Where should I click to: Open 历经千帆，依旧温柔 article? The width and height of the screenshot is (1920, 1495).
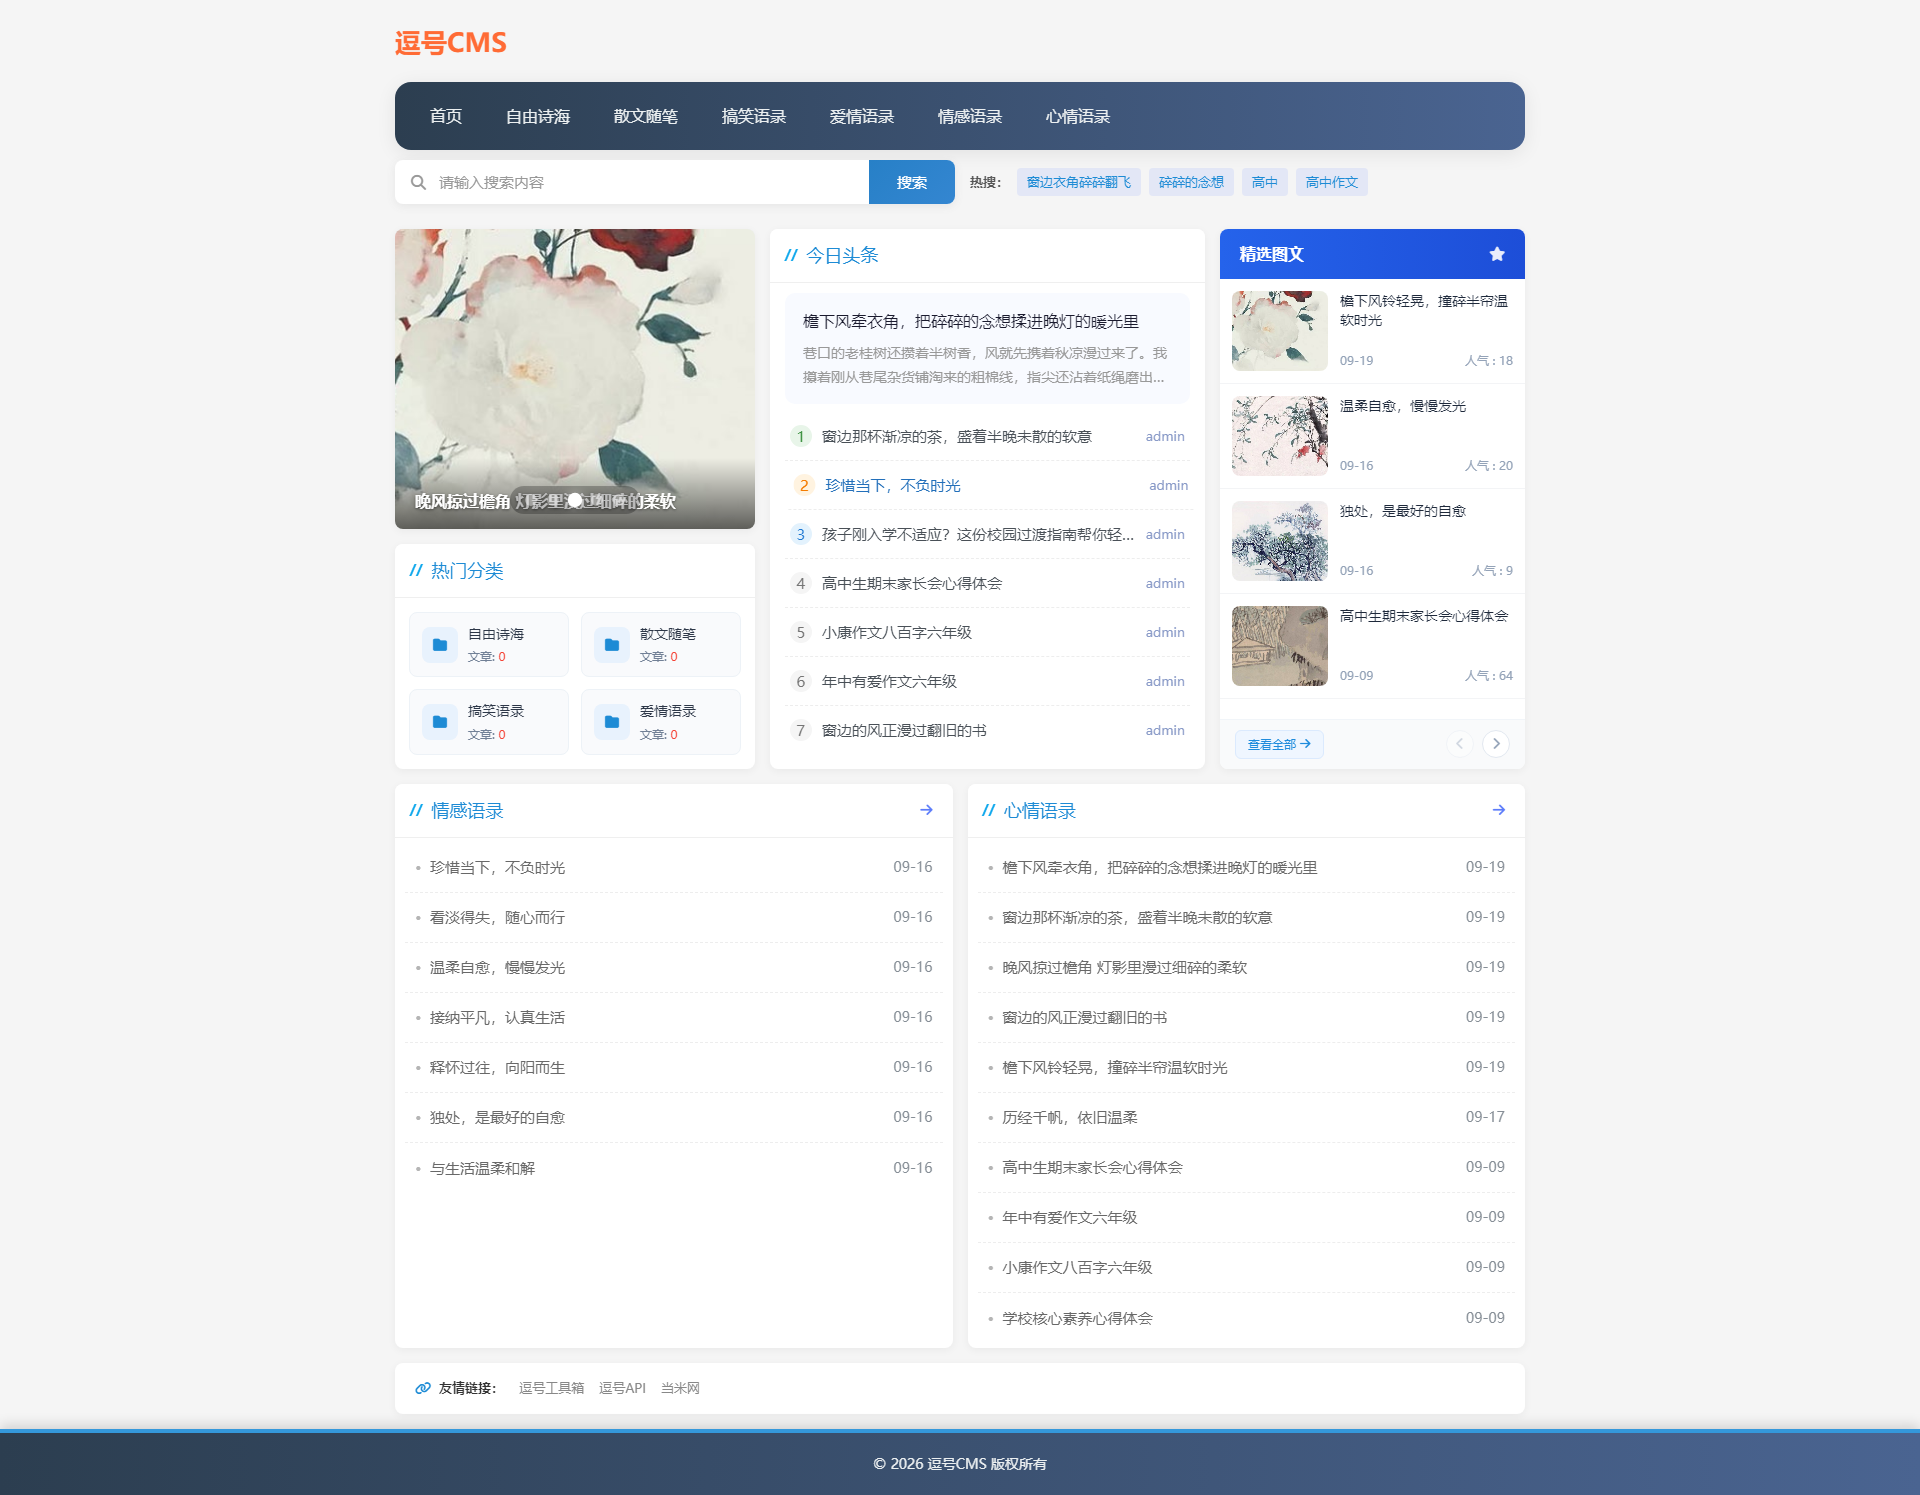(x=1070, y=1117)
